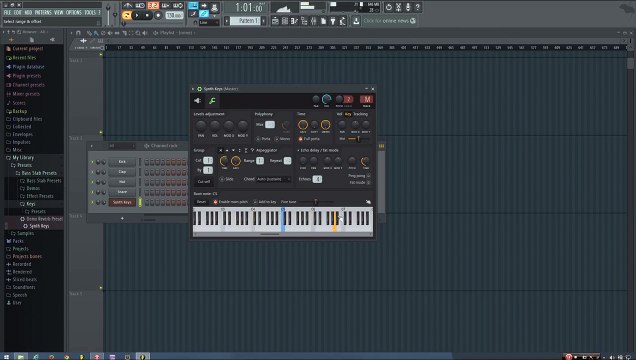Screen dimensions: 636x360
Task: Open the VIEW menu
Action: [59, 13]
